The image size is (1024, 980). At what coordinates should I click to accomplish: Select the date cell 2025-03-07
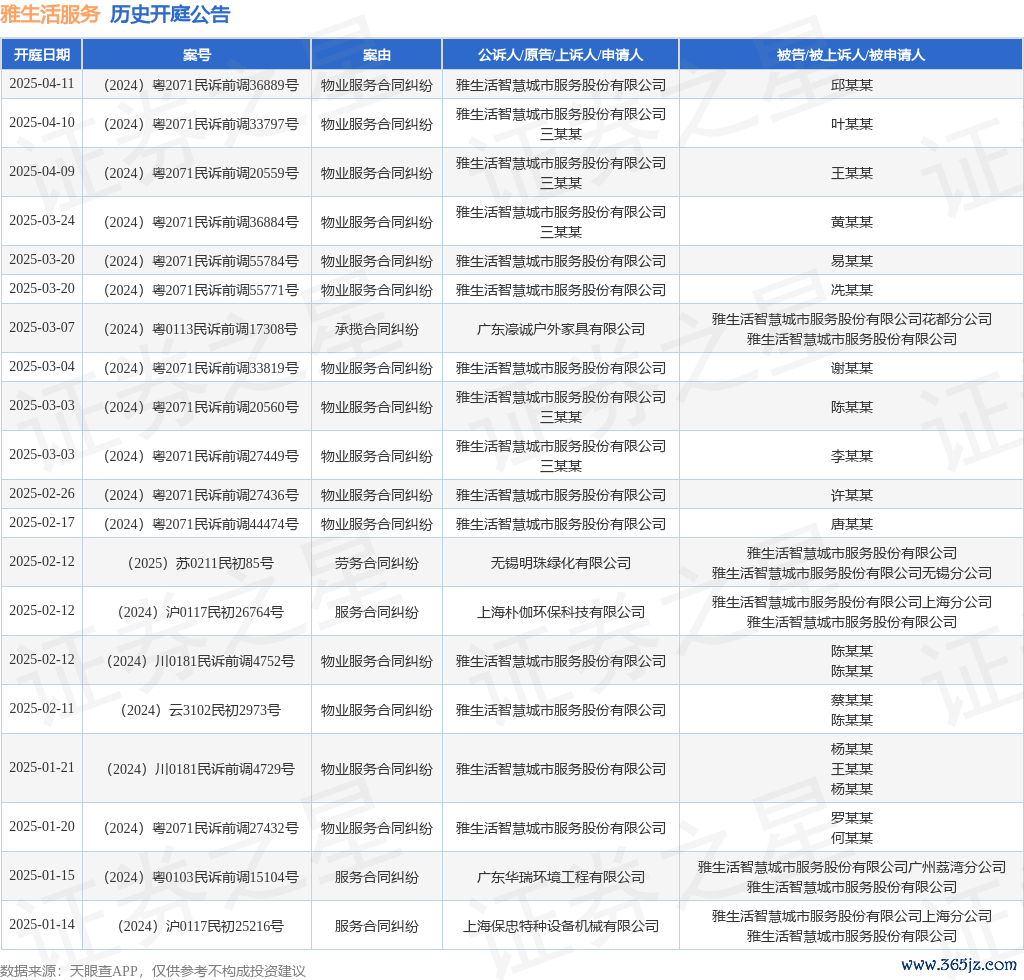pyautogui.click(x=42, y=328)
